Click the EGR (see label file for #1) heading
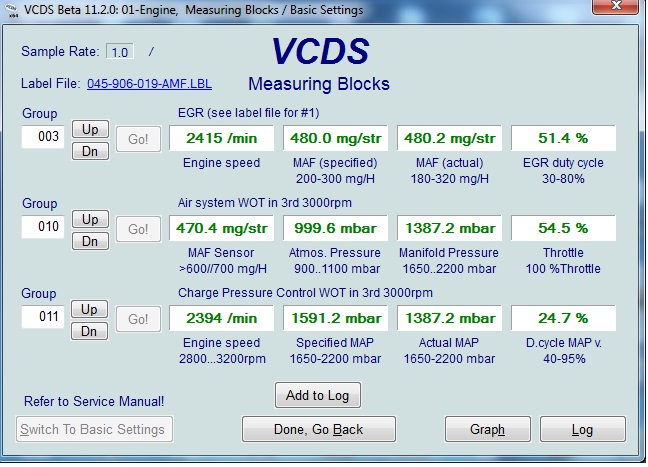Image resolution: width=648 pixels, height=467 pixels. pyautogui.click(x=248, y=113)
